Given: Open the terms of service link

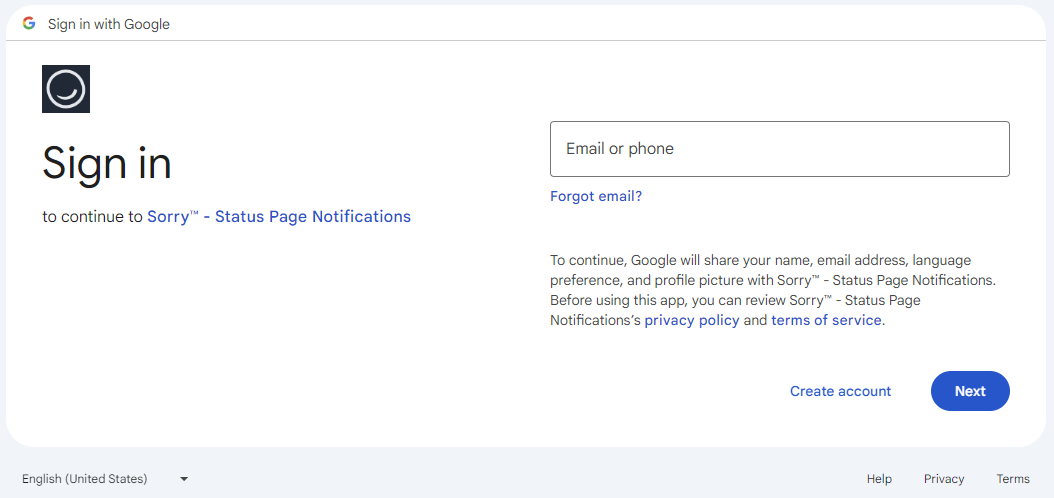Looking at the screenshot, I should pos(826,321).
